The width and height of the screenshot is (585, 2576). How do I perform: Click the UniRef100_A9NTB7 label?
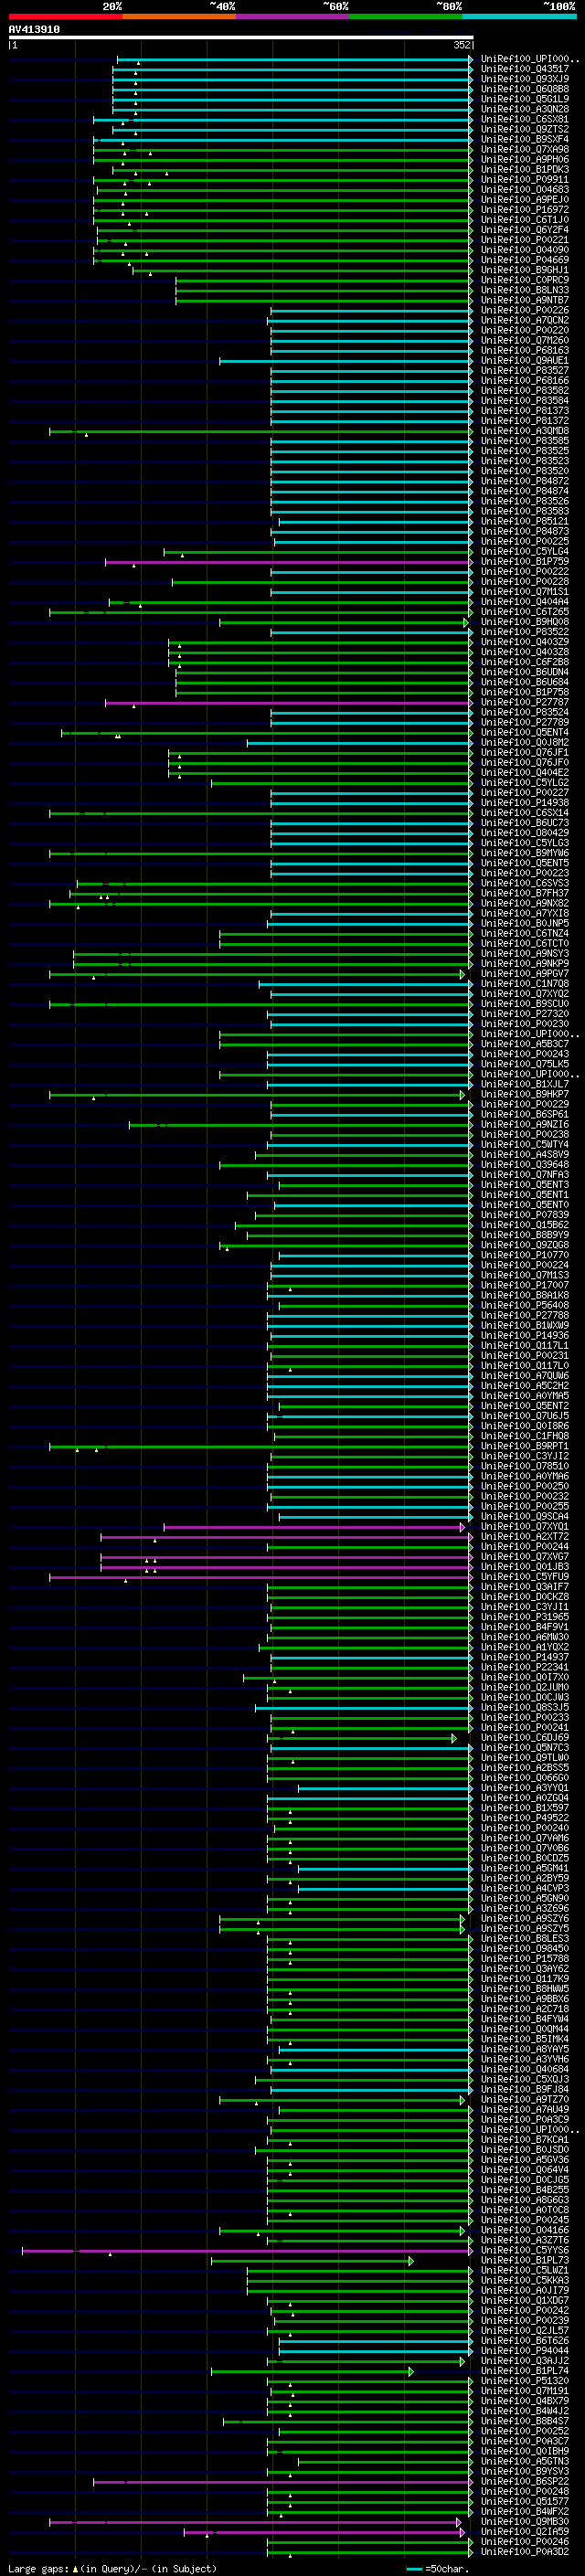524,300
